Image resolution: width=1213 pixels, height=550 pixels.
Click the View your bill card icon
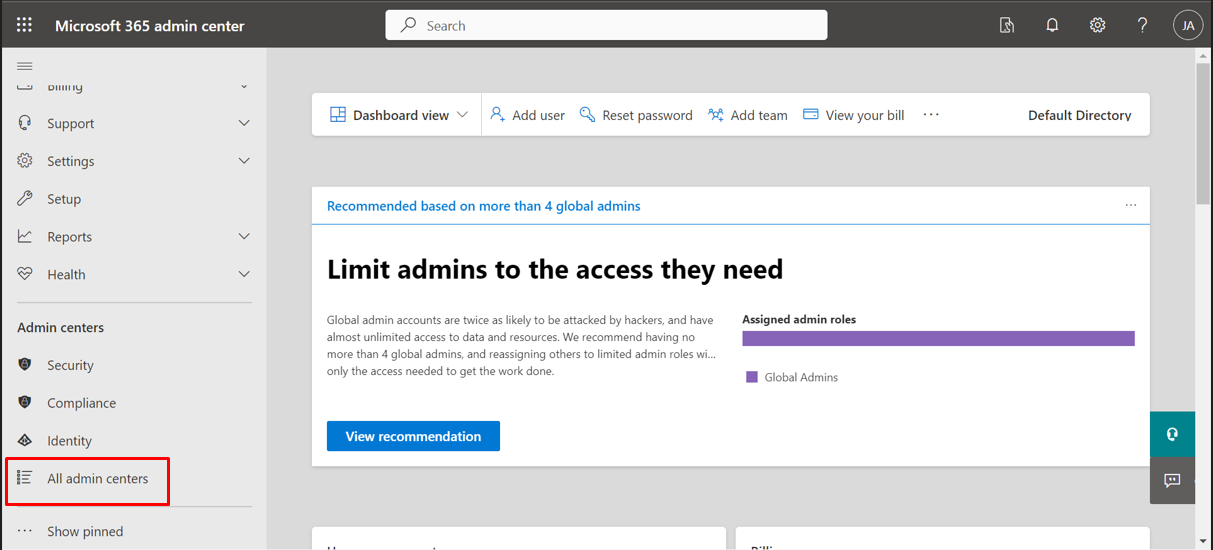811,115
